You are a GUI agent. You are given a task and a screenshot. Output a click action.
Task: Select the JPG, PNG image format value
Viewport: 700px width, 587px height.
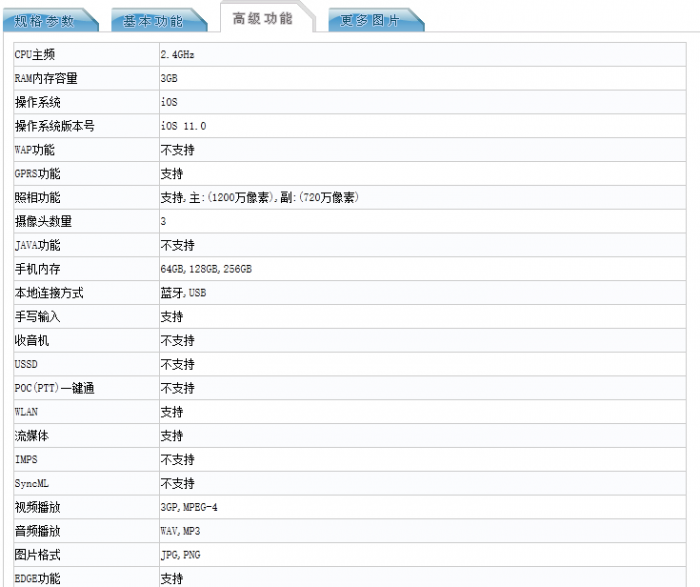pos(180,555)
